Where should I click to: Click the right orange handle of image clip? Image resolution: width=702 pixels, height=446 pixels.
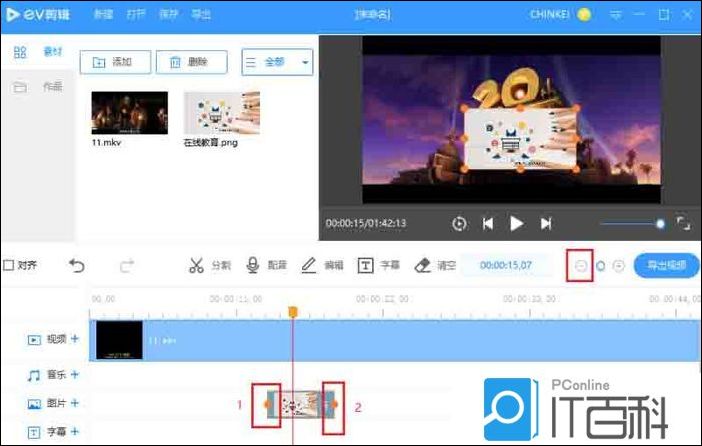[x=334, y=404]
